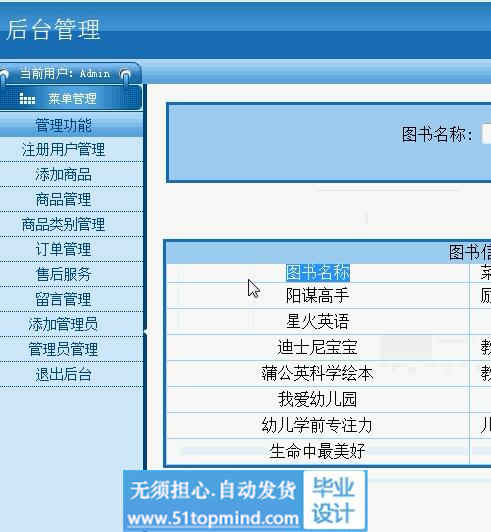The image size is (491, 532).
Task: Click 退出后台 to log out
Action: point(63,375)
